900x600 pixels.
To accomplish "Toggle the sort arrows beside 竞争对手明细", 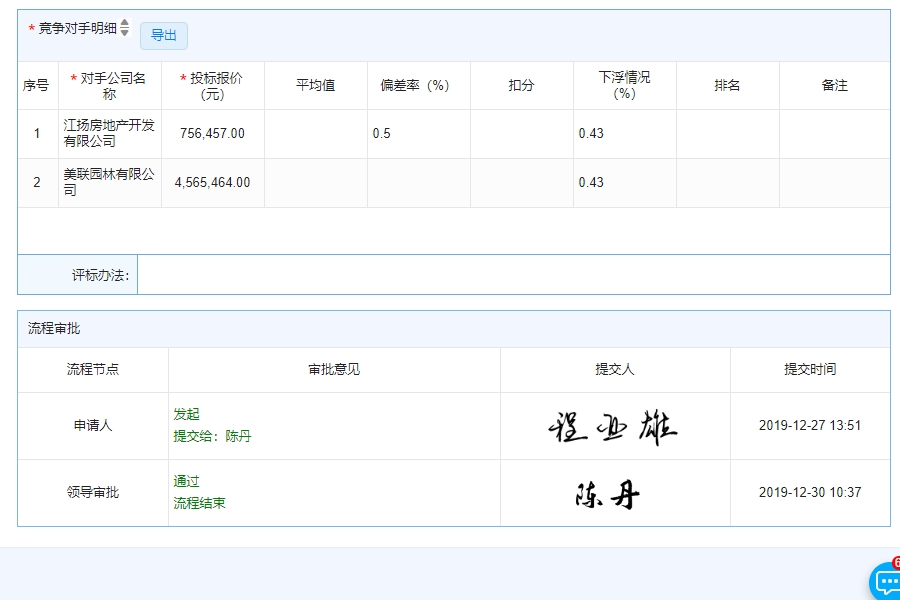I will tap(125, 28).
